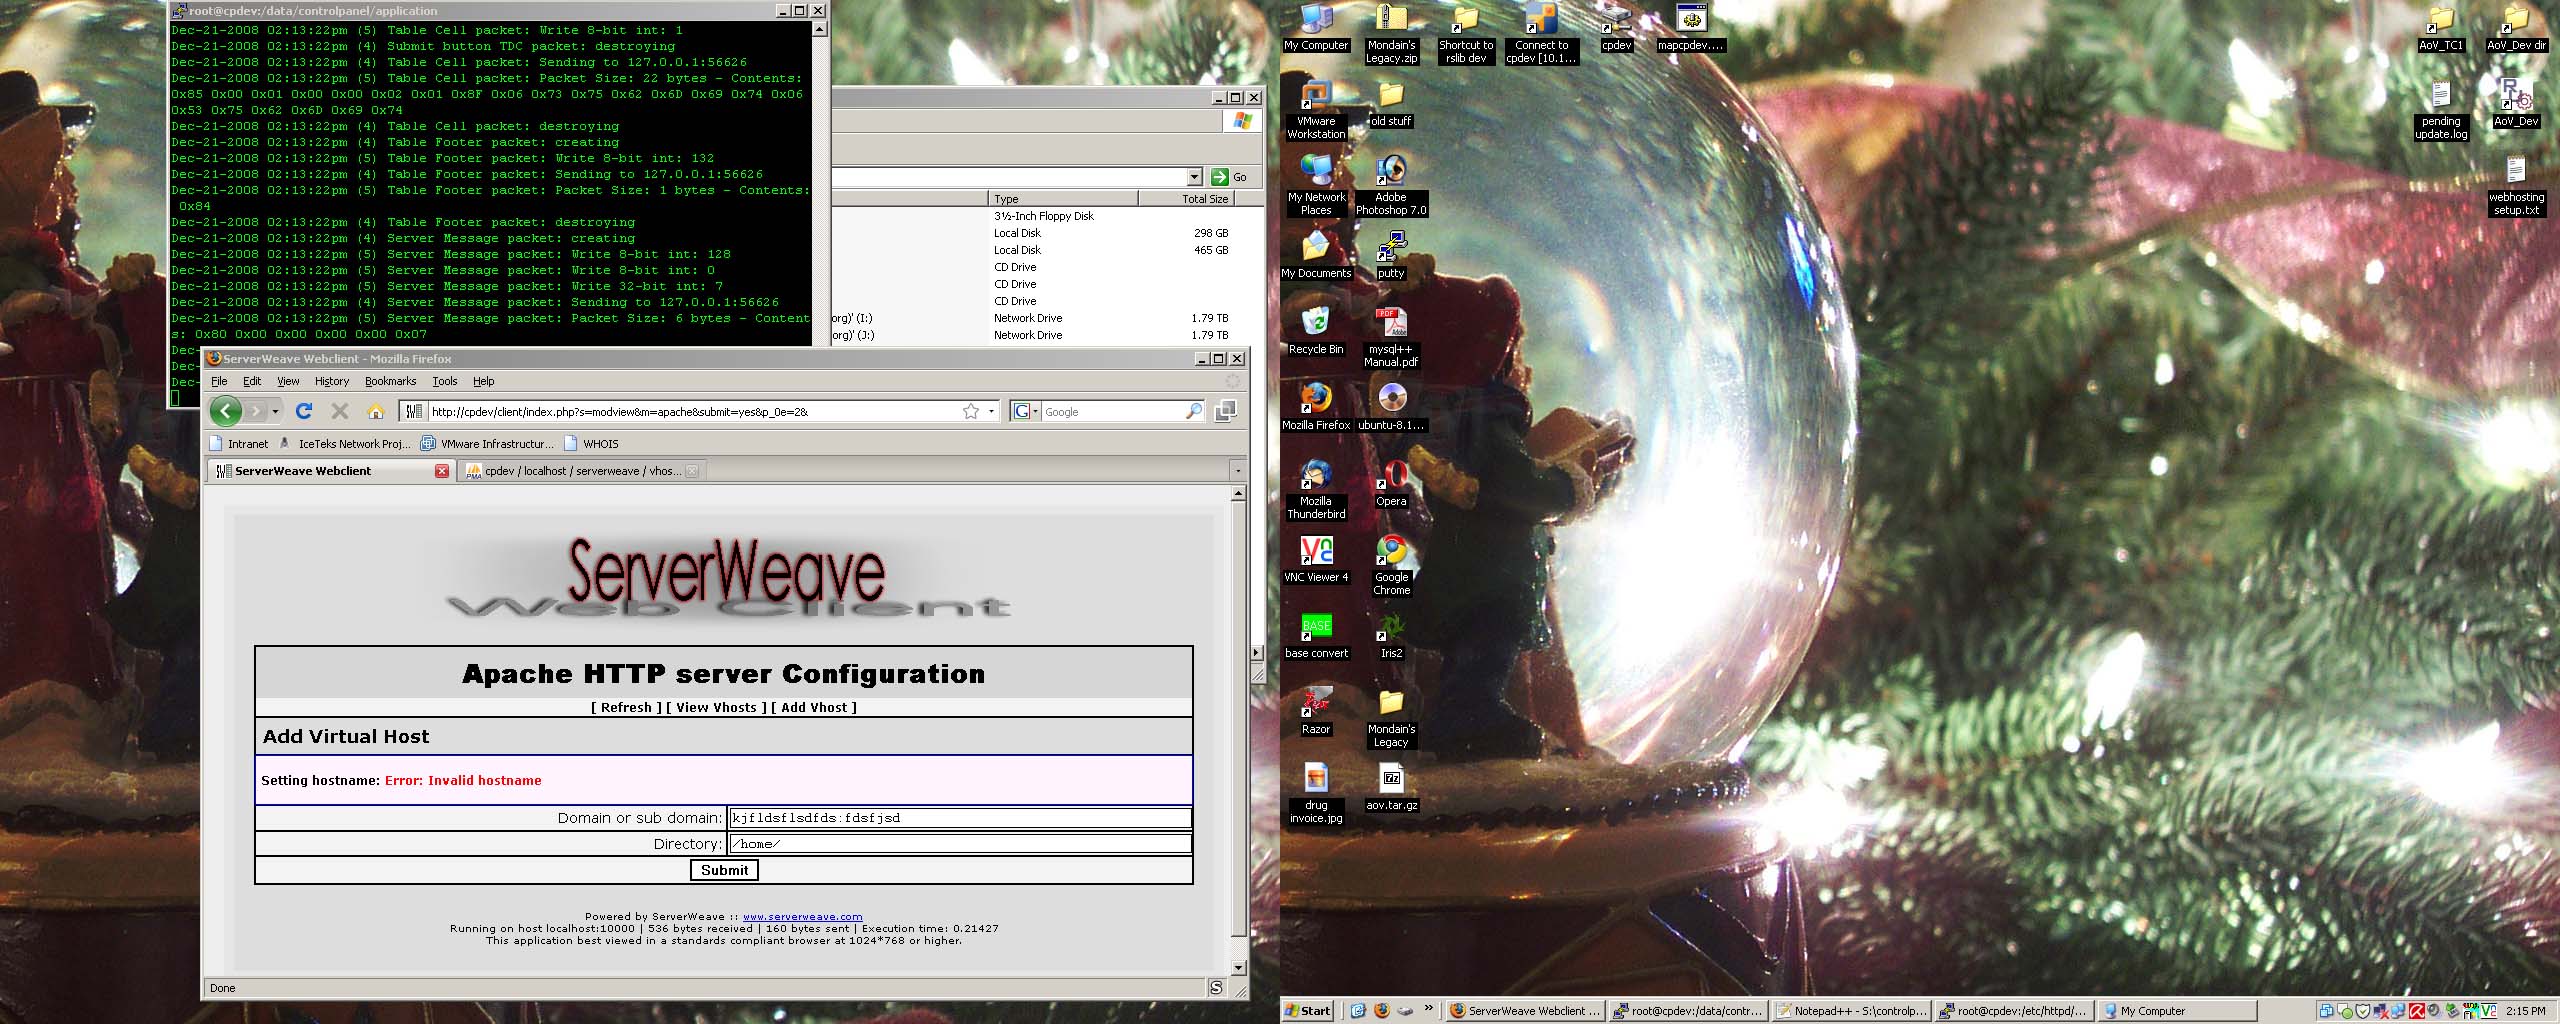The image size is (2560, 1024).
Task: Open the Firefox Bookmarks menu
Action: [x=390, y=381]
